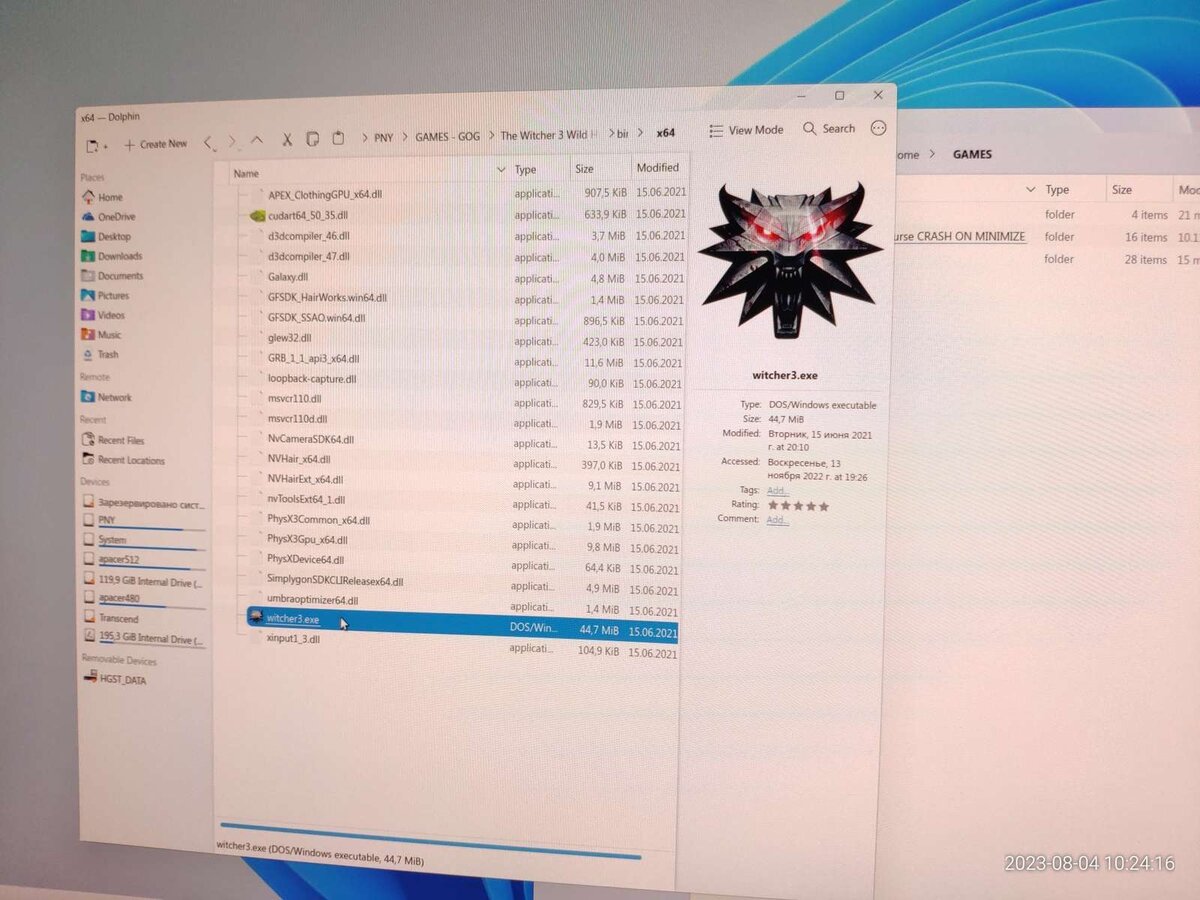Open Recent Files in sidebar
The width and height of the screenshot is (1200, 900).
point(114,440)
